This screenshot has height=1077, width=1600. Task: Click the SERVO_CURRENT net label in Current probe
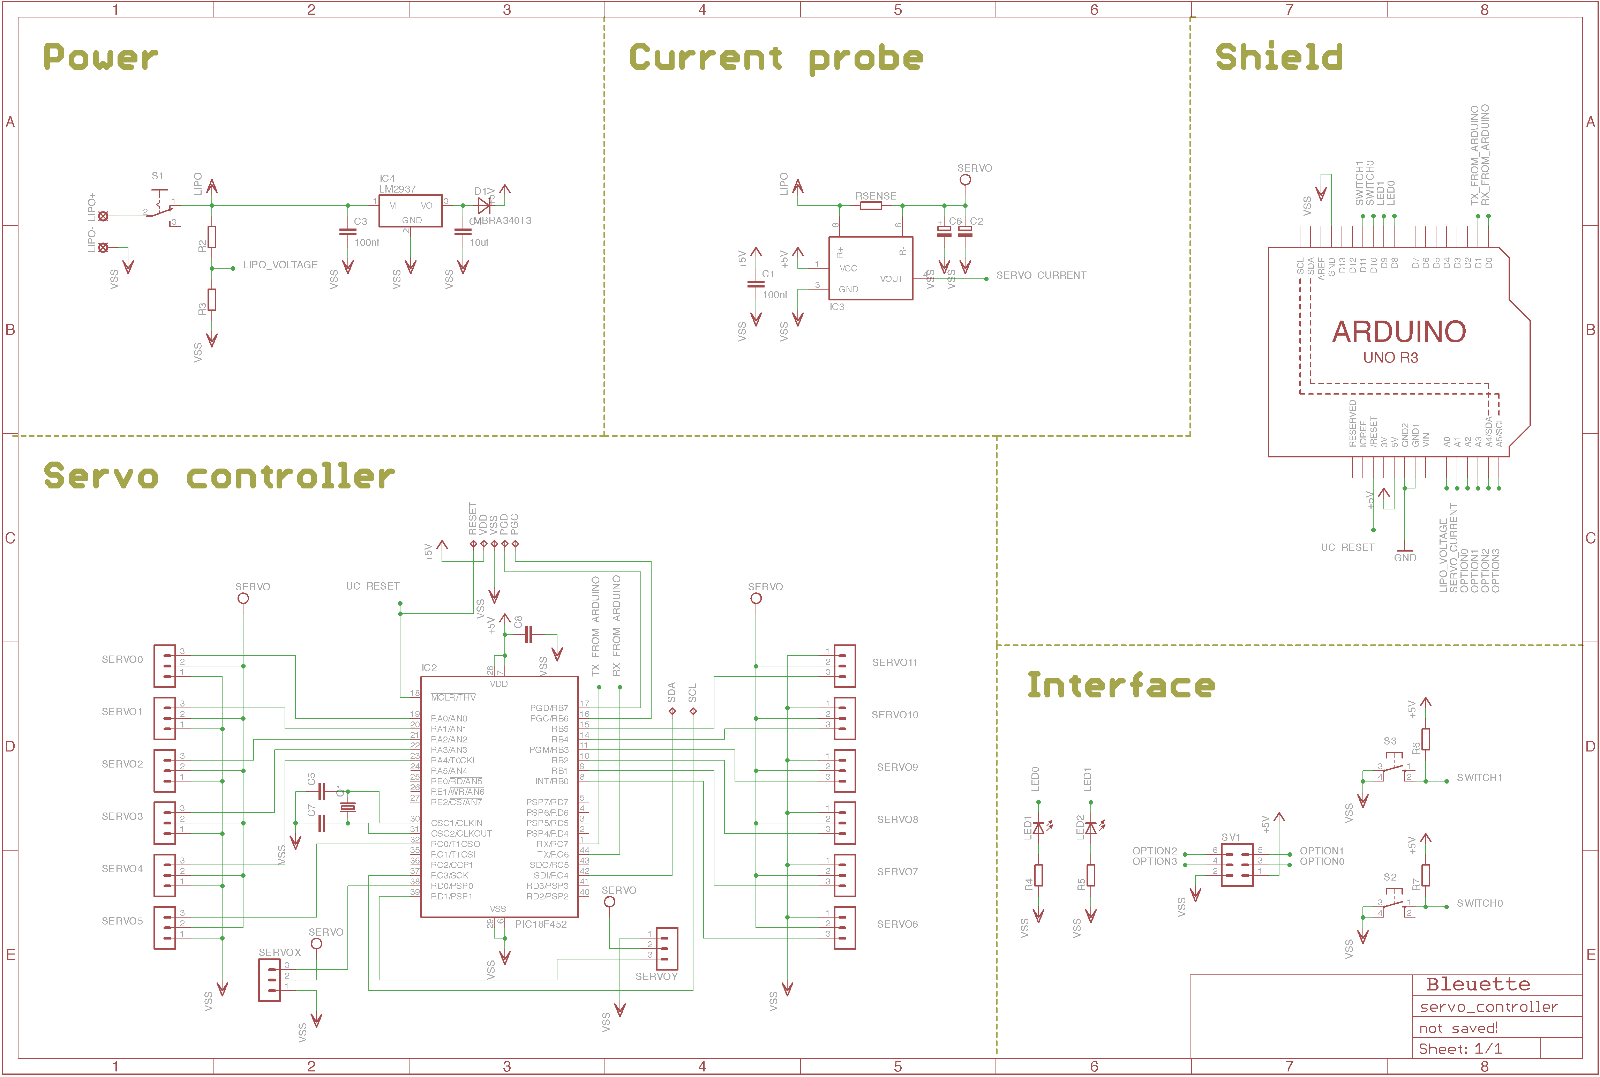point(1041,275)
